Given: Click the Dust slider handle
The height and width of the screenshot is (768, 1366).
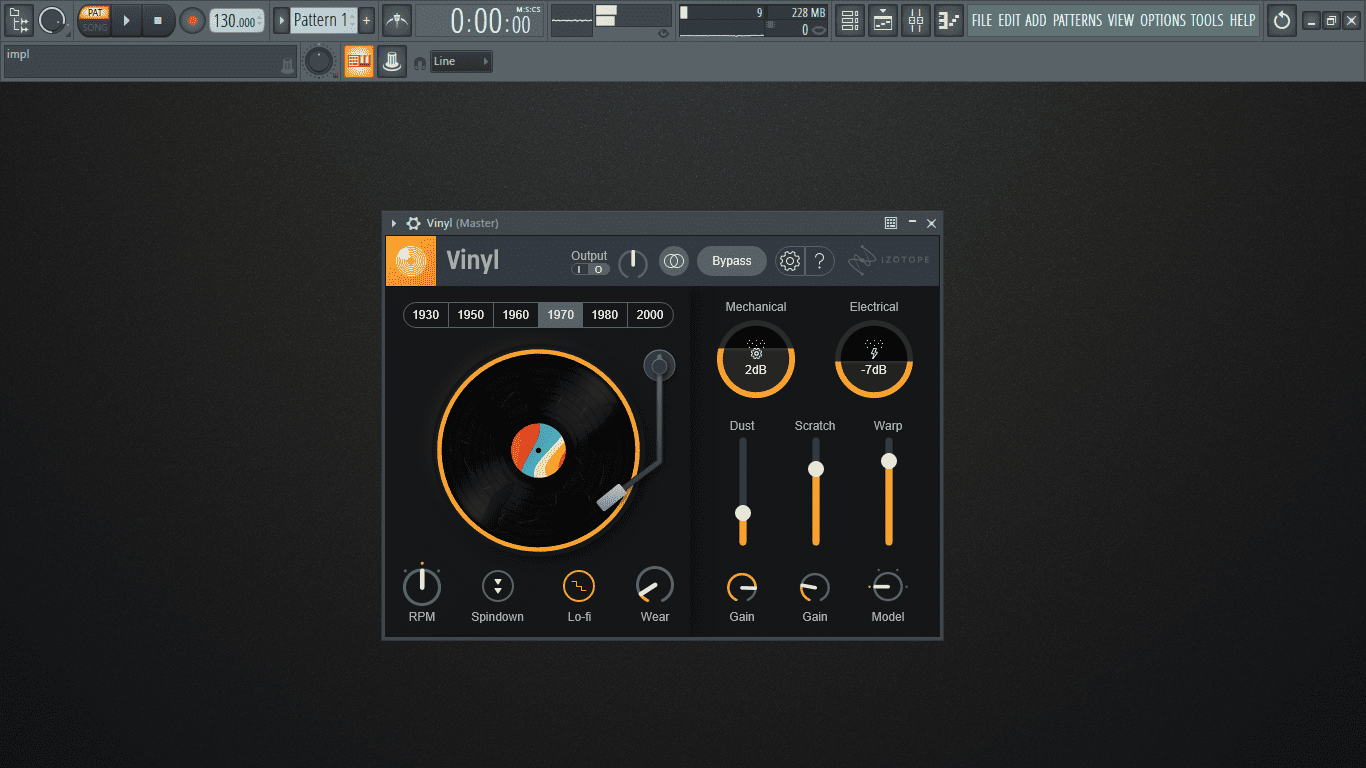Looking at the screenshot, I should click(x=742, y=513).
